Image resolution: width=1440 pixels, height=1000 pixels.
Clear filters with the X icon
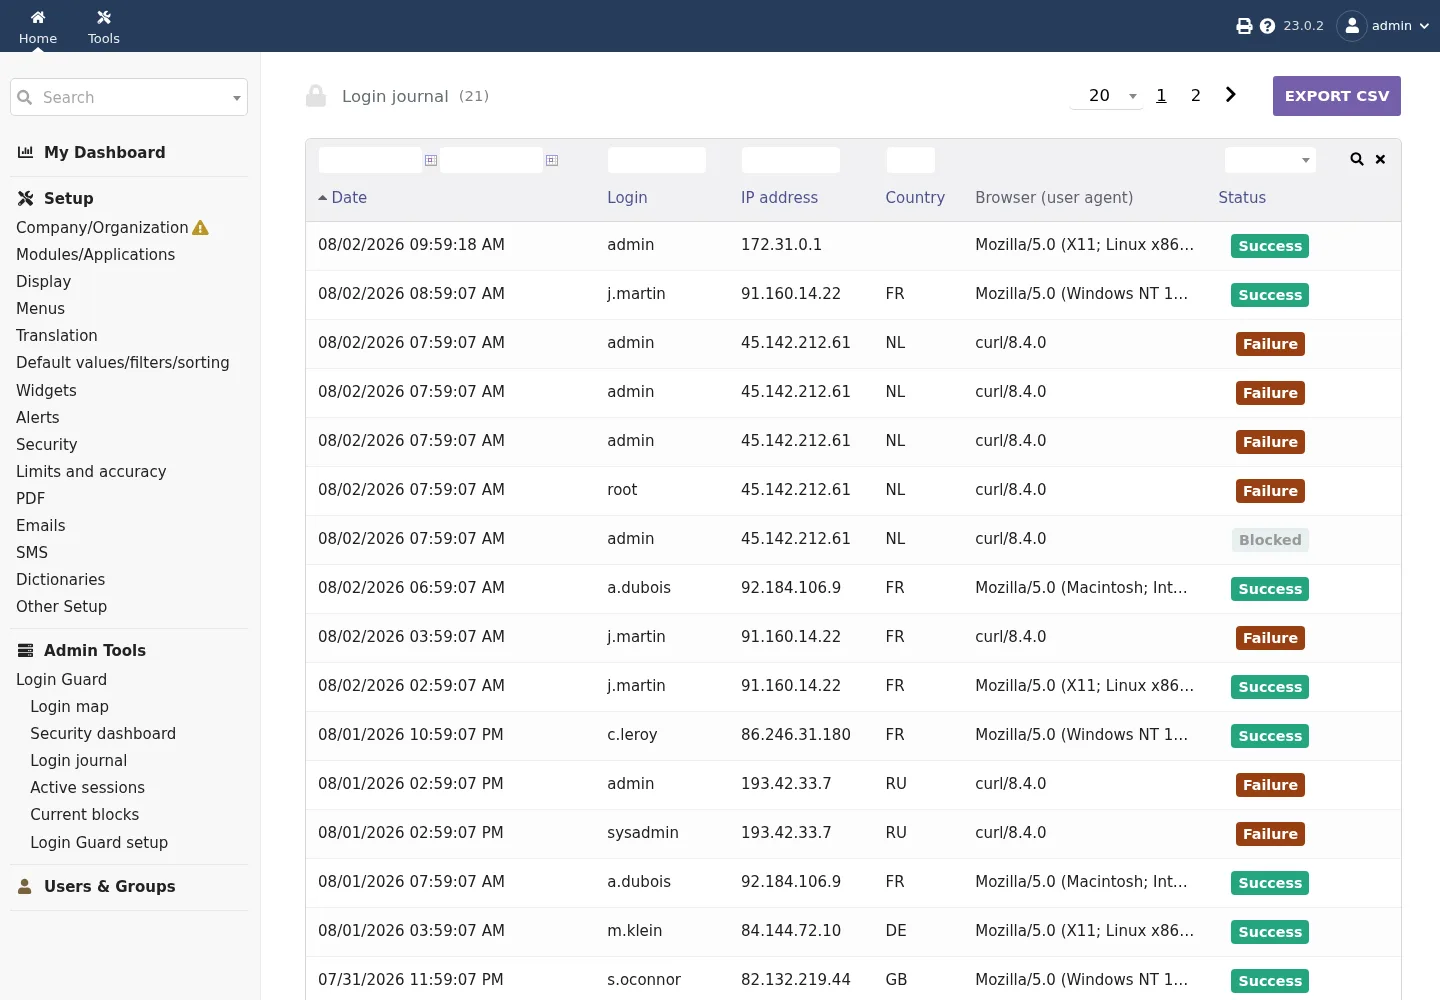[1380, 159]
